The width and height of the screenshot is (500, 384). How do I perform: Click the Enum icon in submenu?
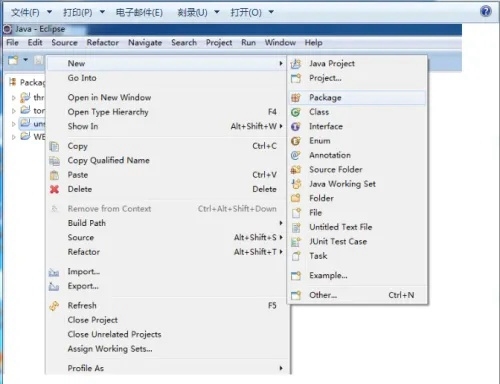(296, 141)
